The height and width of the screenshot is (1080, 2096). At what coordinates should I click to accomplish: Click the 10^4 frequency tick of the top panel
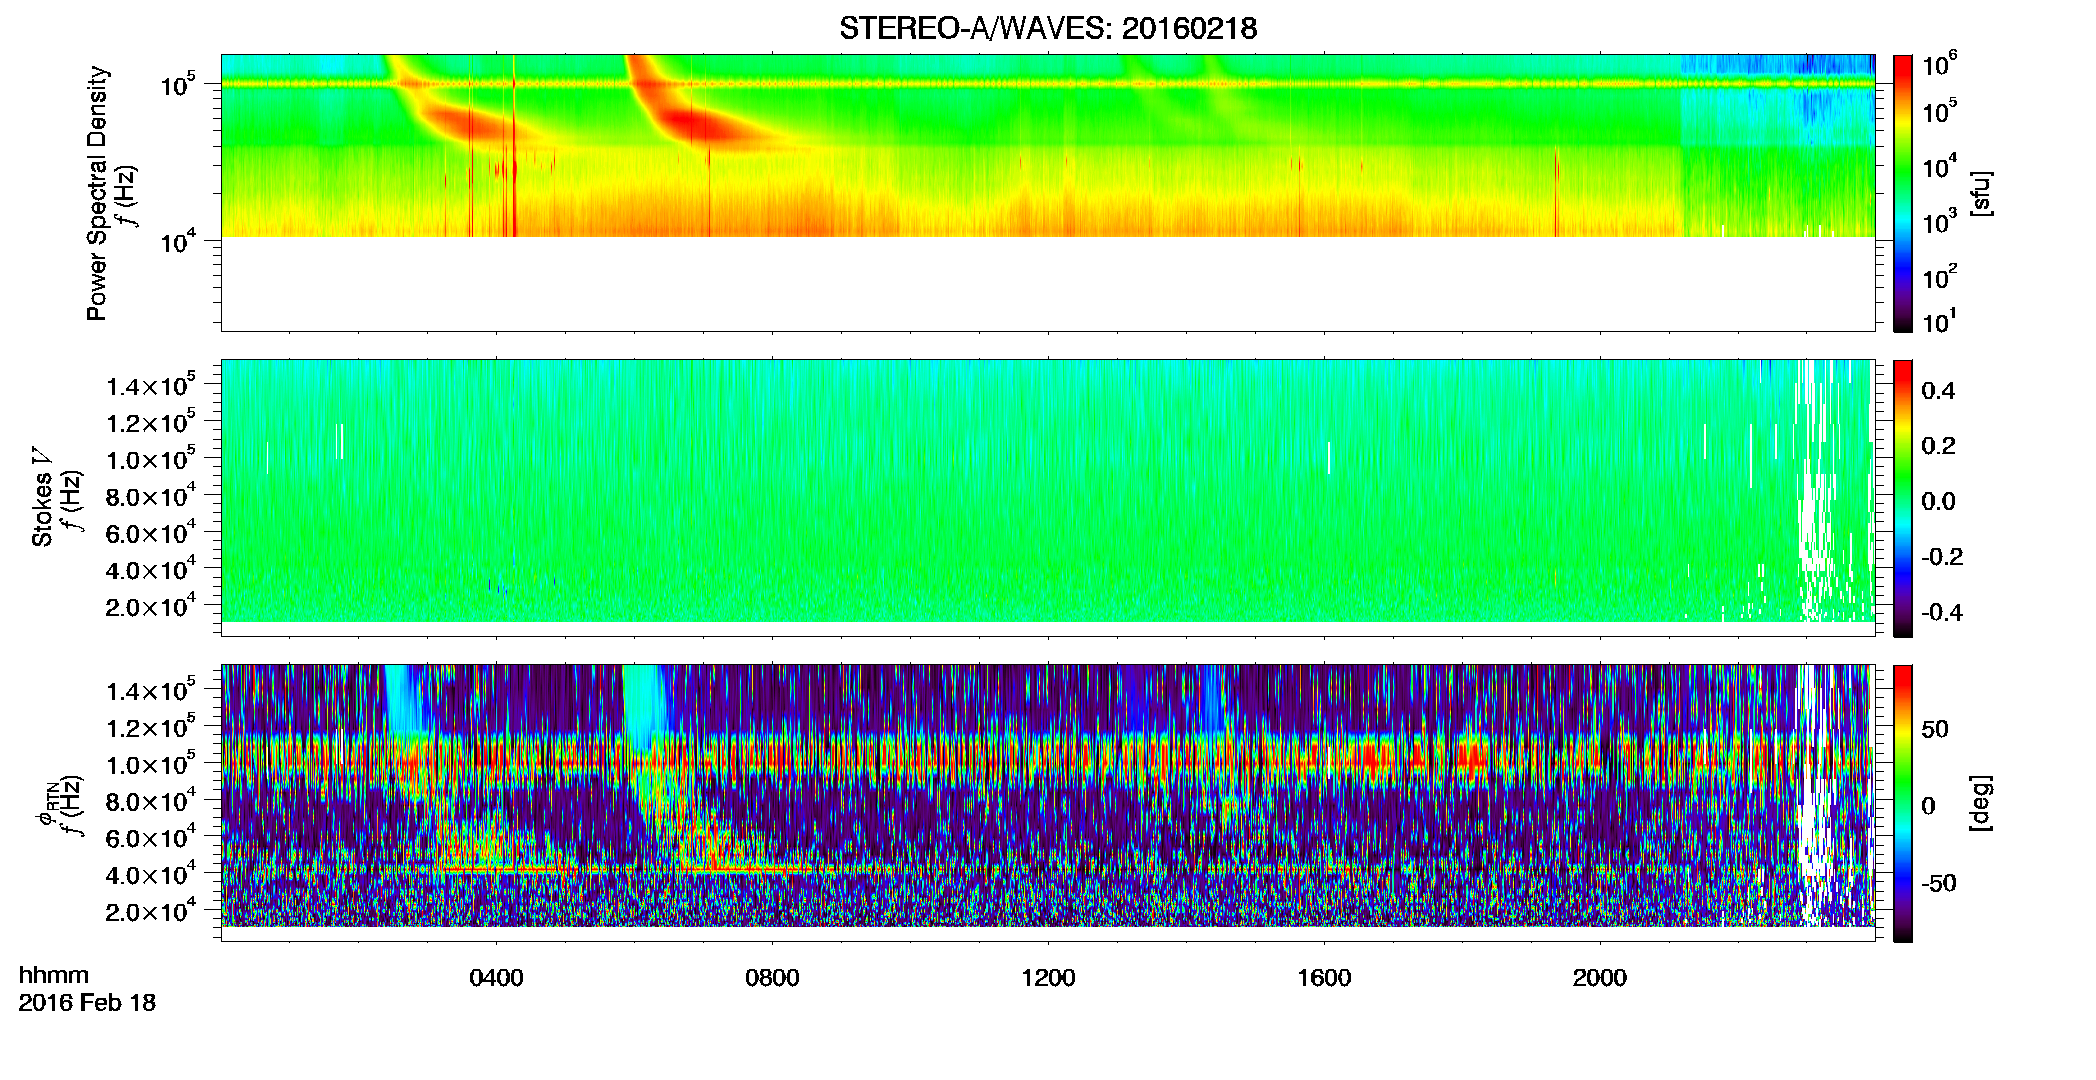pos(177,240)
